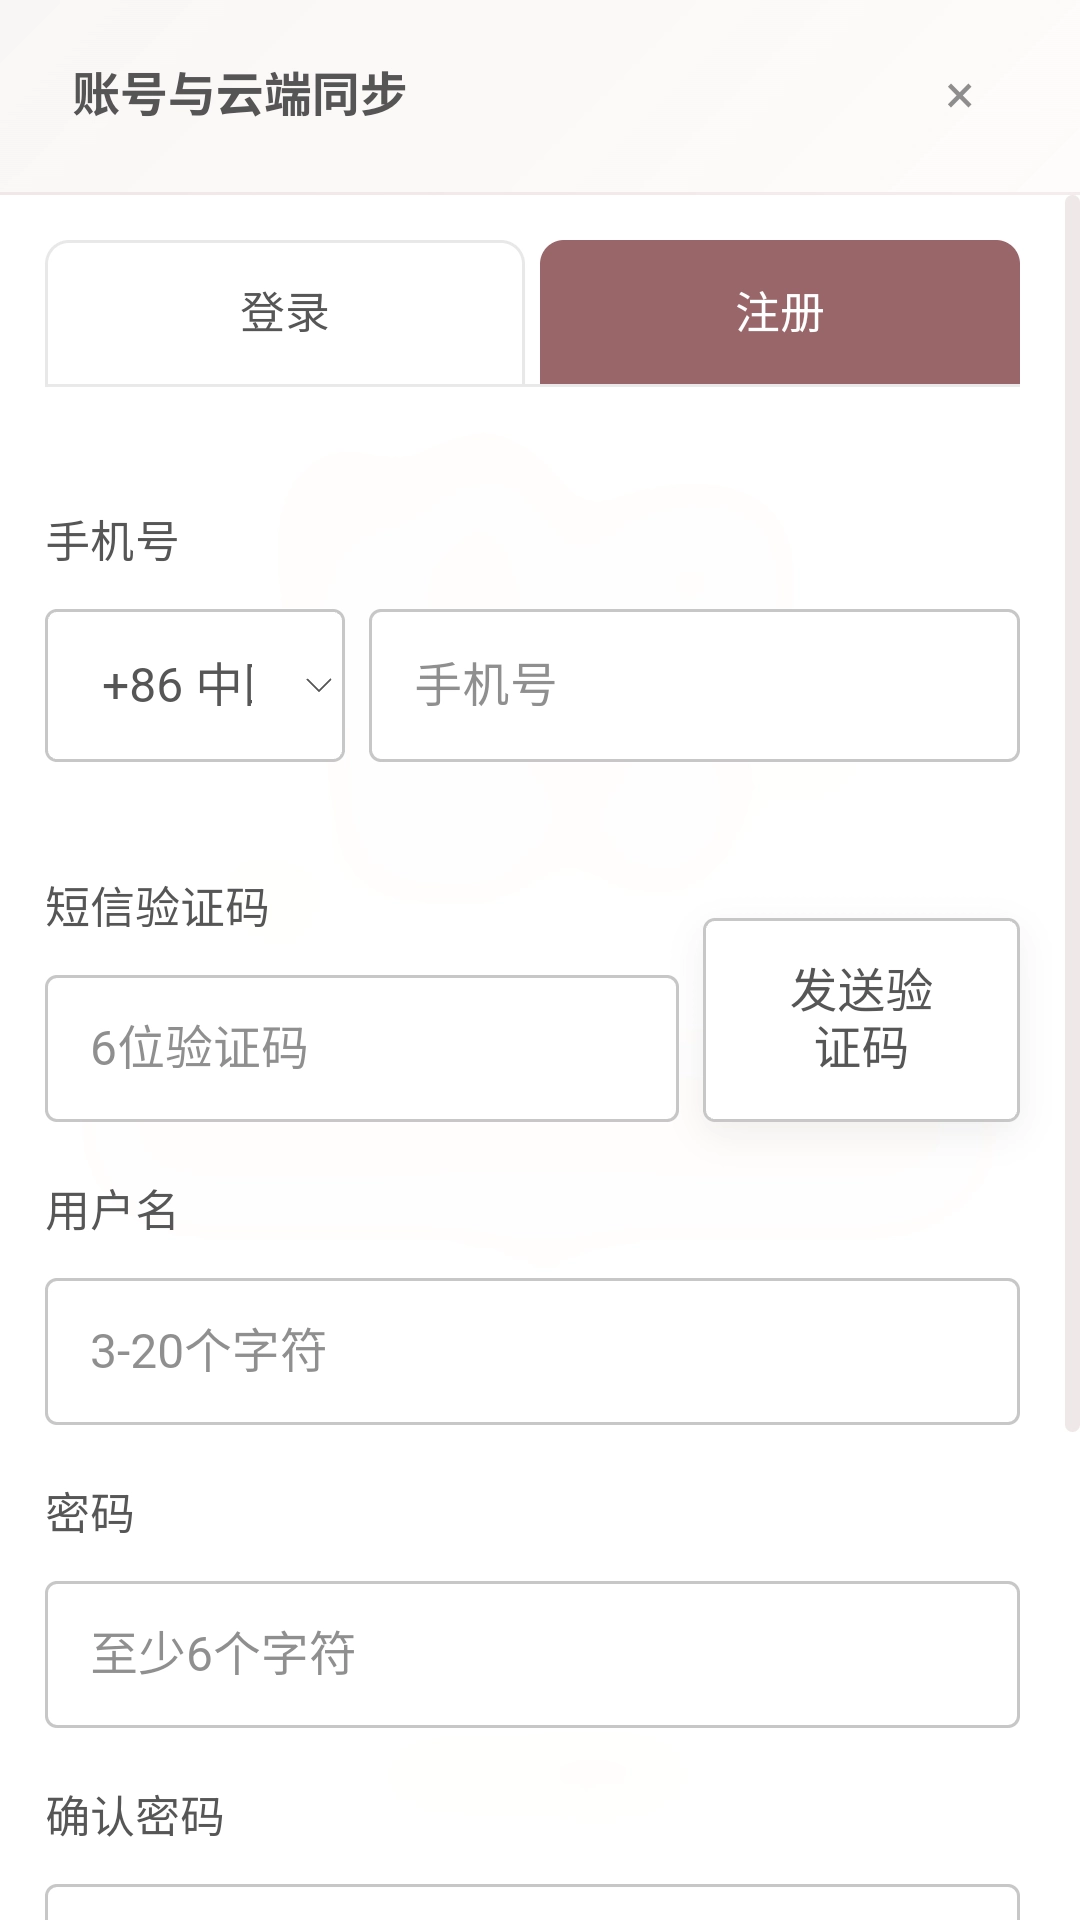Screen dimensions: 1080x1920
Task: Select the 注册 tab
Action: coord(779,313)
